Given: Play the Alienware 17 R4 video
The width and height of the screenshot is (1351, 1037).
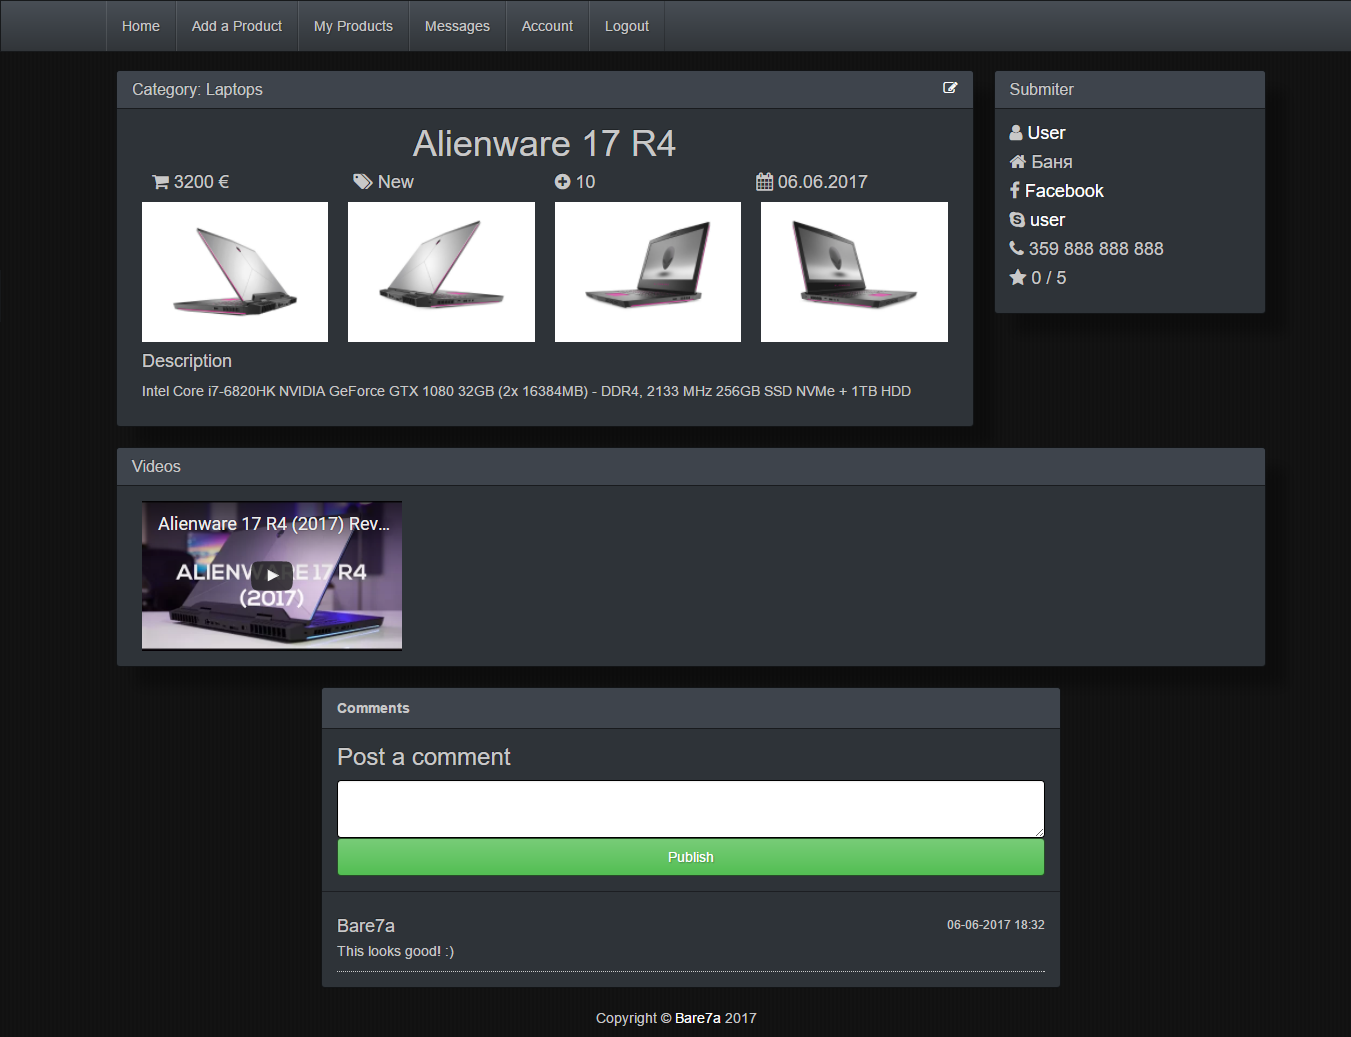Looking at the screenshot, I should pyautogui.click(x=272, y=575).
